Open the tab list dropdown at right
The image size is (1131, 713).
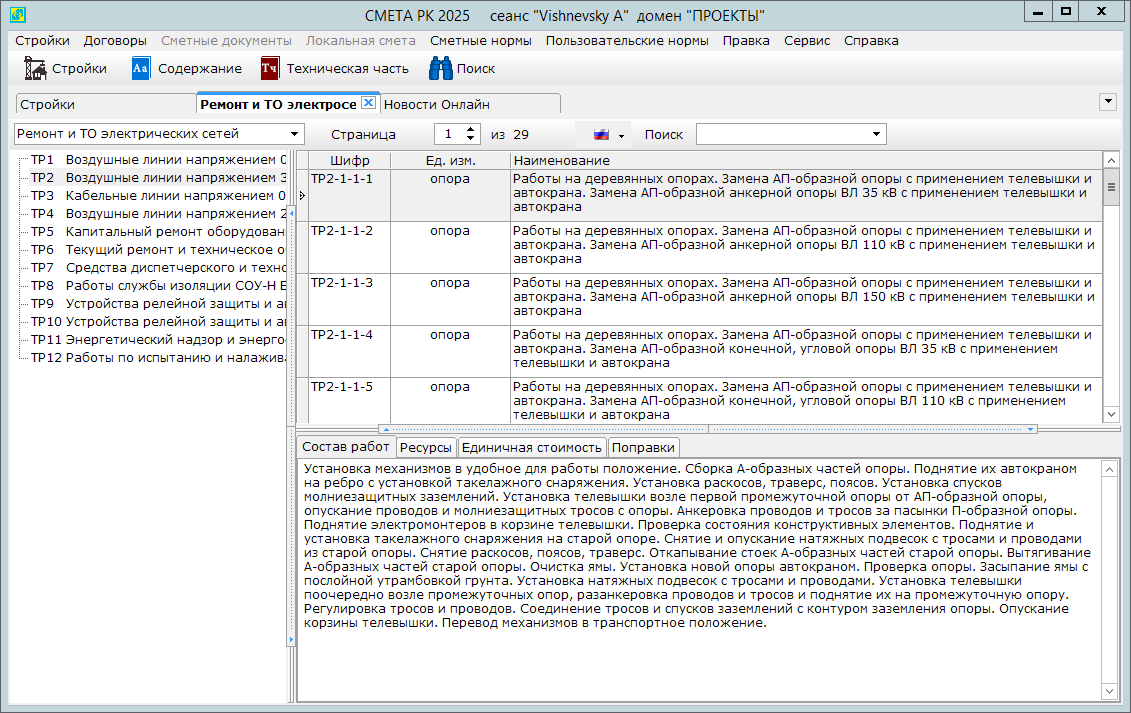coord(1109,102)
